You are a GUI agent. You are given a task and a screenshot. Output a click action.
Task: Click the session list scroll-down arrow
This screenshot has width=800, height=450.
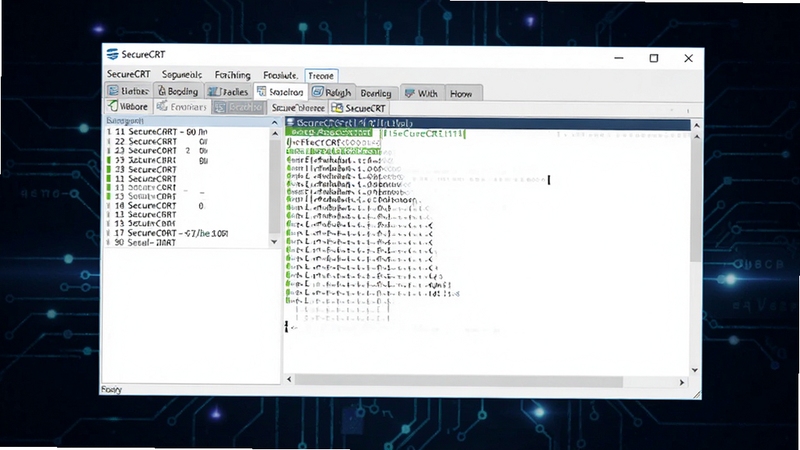pyautogui.click(x=274, y=242)
